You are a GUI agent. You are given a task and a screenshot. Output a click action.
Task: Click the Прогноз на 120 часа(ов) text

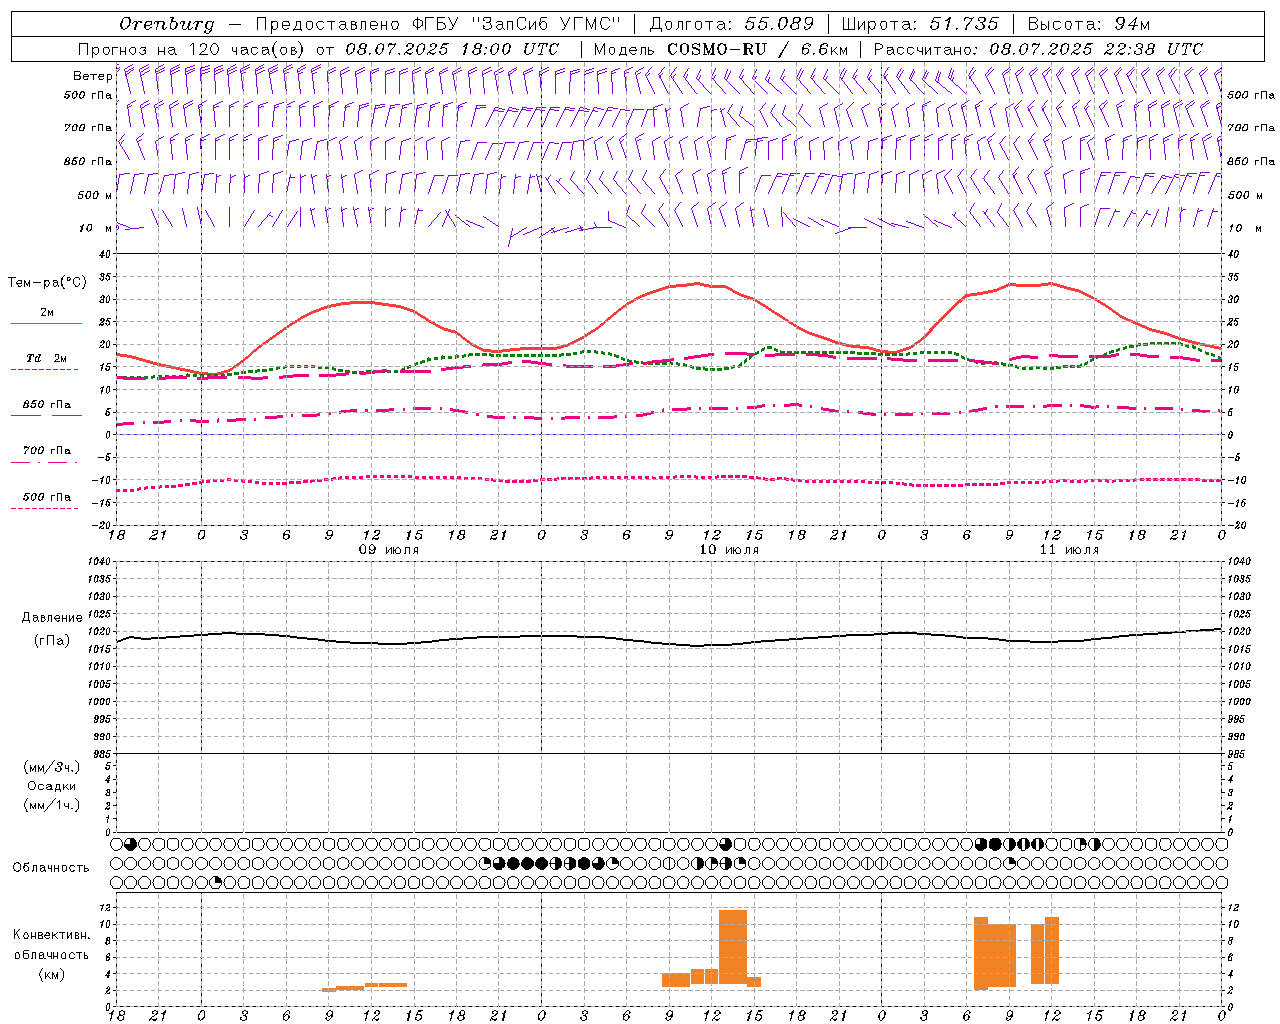pyautogui.click(x=192, y=49)
